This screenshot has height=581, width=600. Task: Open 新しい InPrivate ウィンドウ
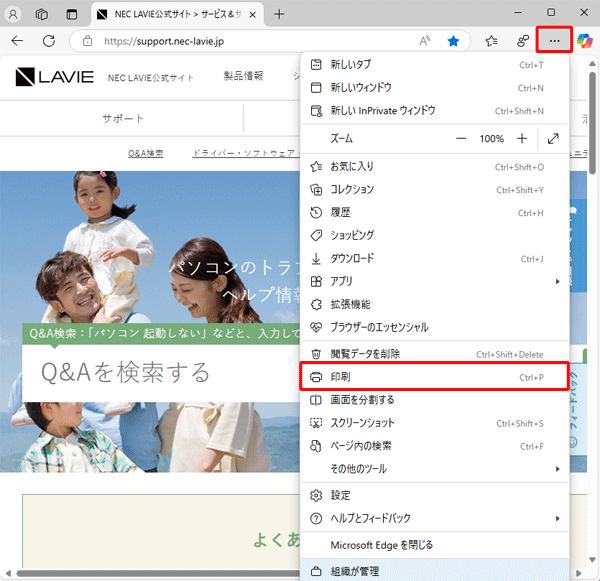435,111
